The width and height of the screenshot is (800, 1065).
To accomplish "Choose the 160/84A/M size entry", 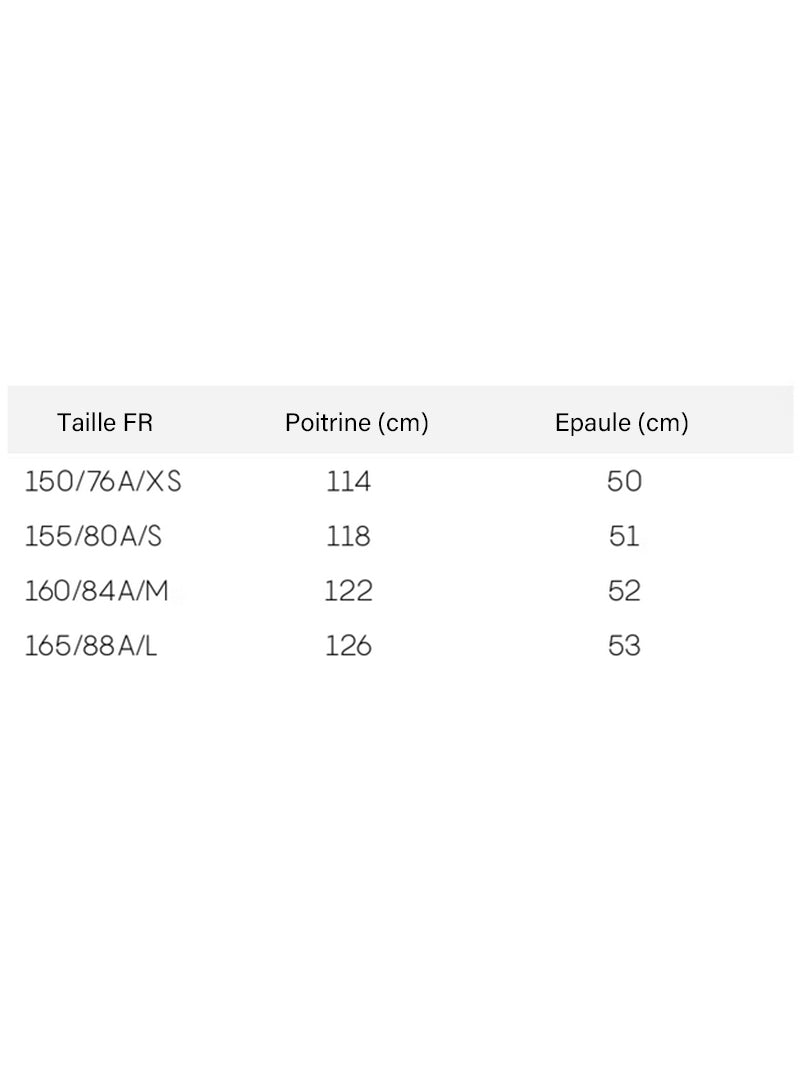I will click(96, 591).
